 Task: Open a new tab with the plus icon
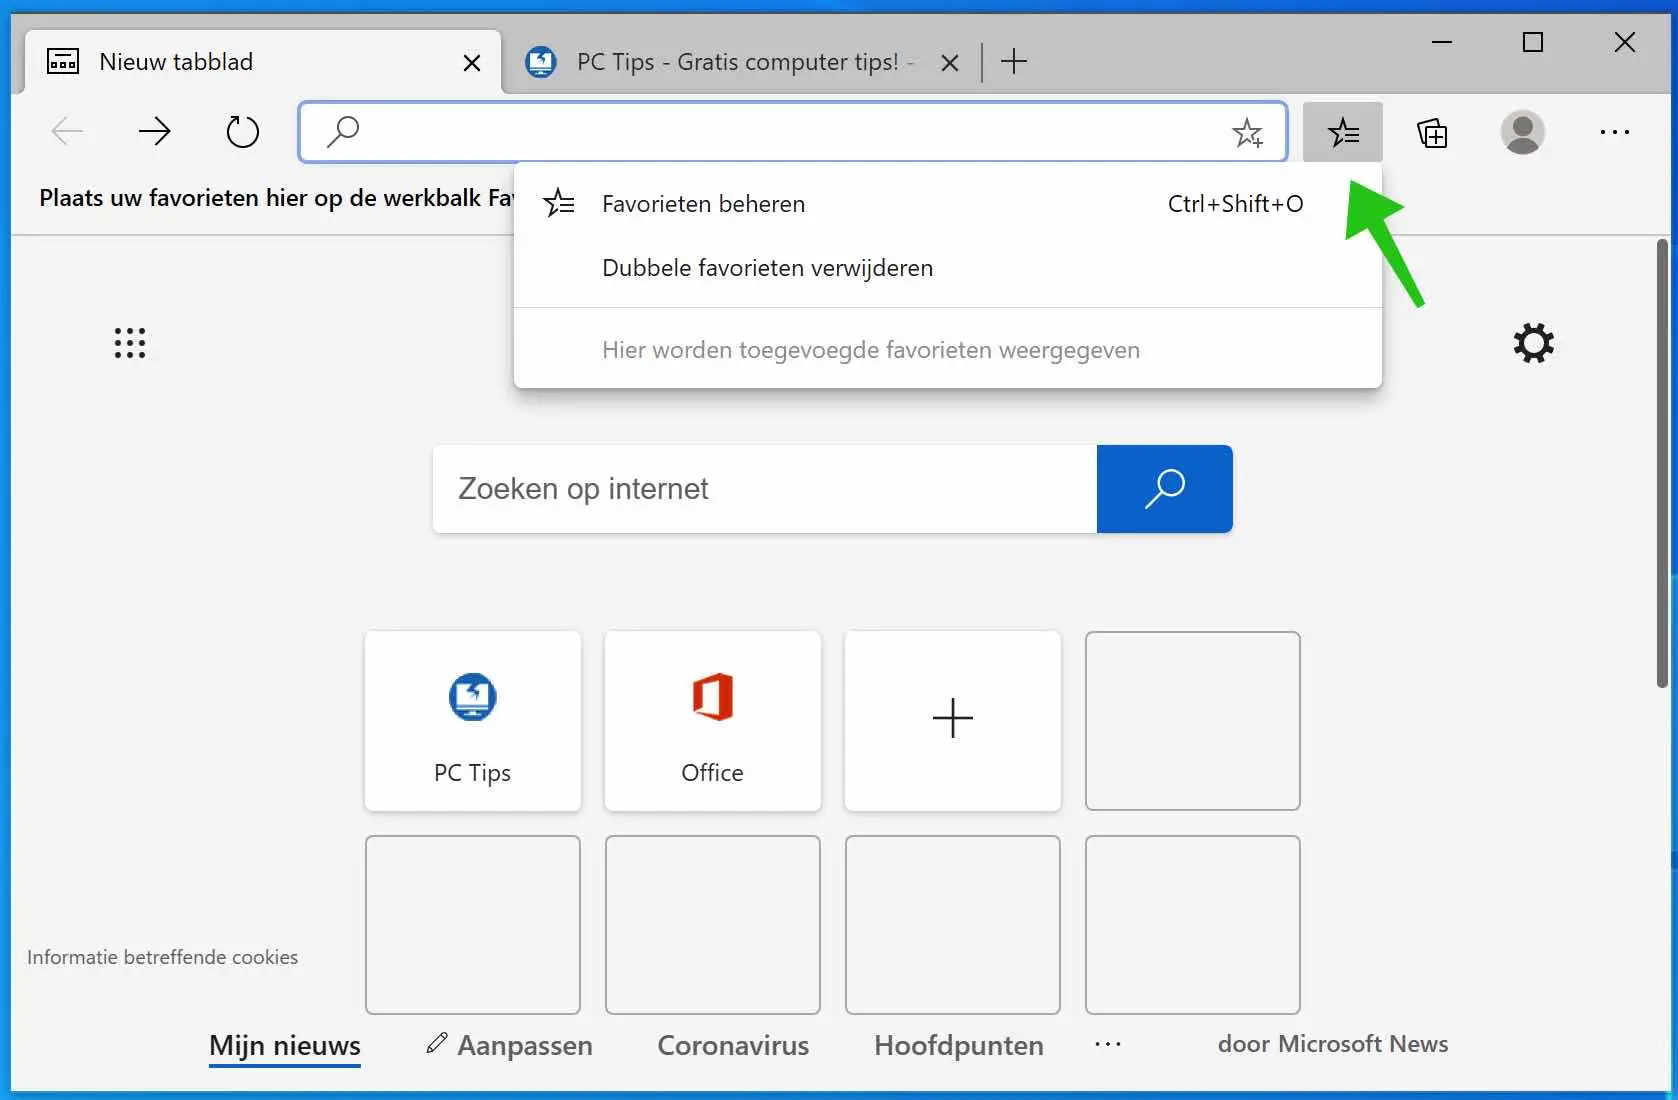tap(1013, 62)
